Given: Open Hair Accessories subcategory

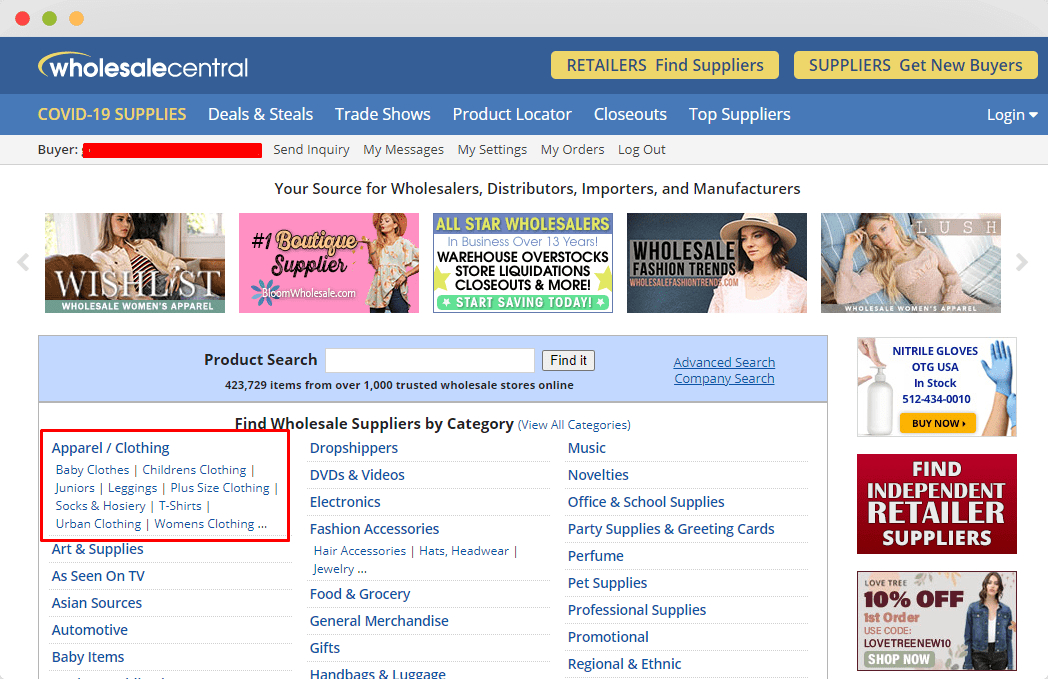Looking at the screenshot, I should pos(360,551).
